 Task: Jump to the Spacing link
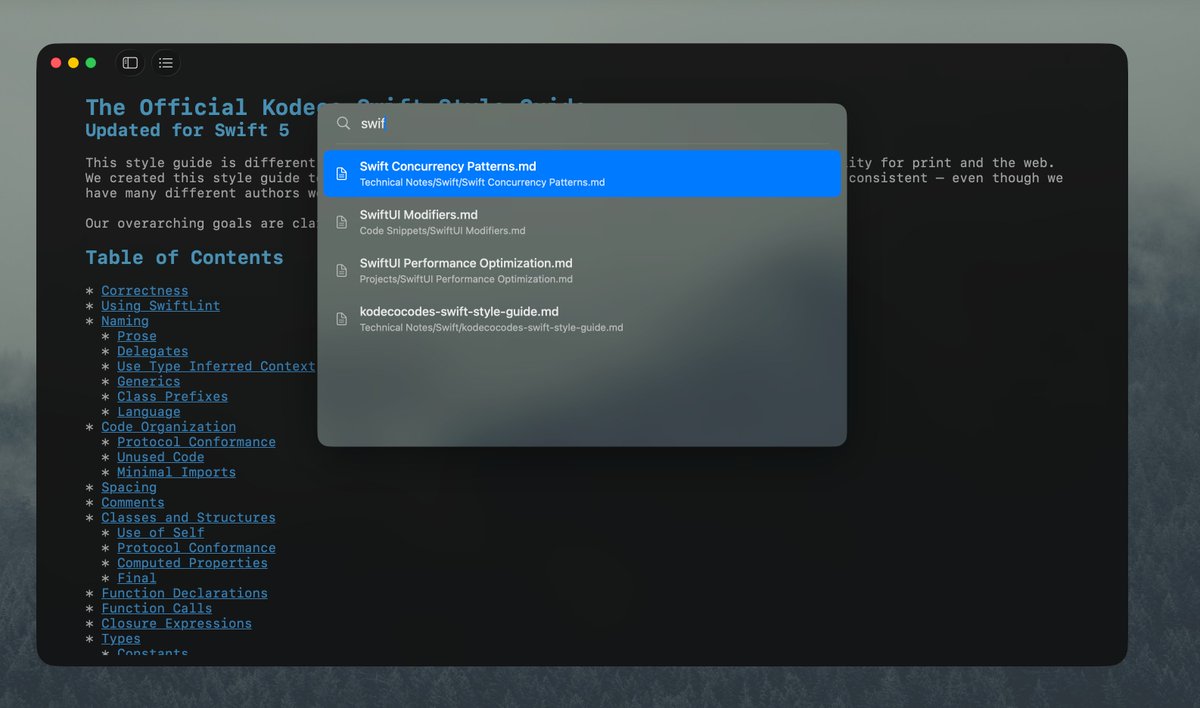coord(129,487)
